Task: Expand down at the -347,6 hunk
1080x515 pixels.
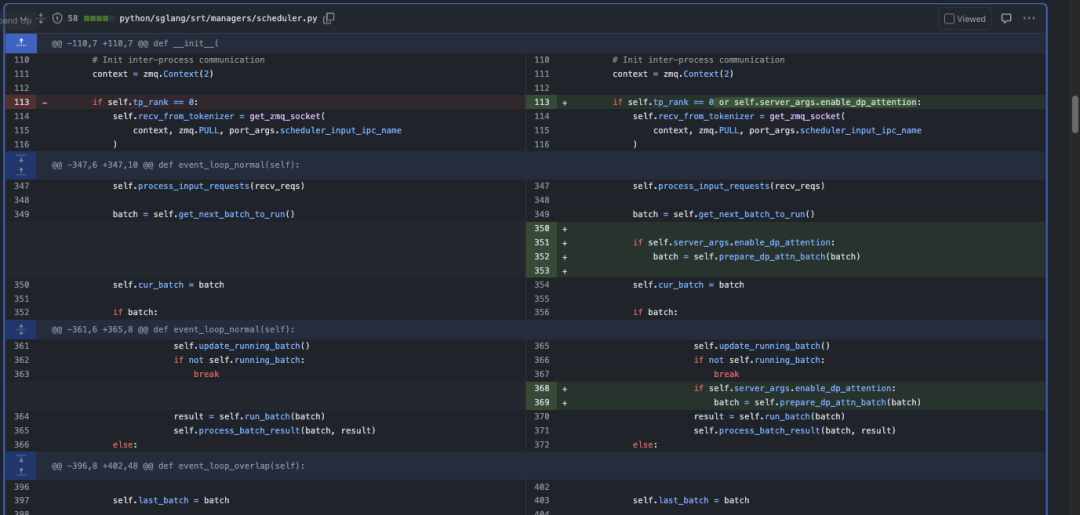Action: coord(20,158)
